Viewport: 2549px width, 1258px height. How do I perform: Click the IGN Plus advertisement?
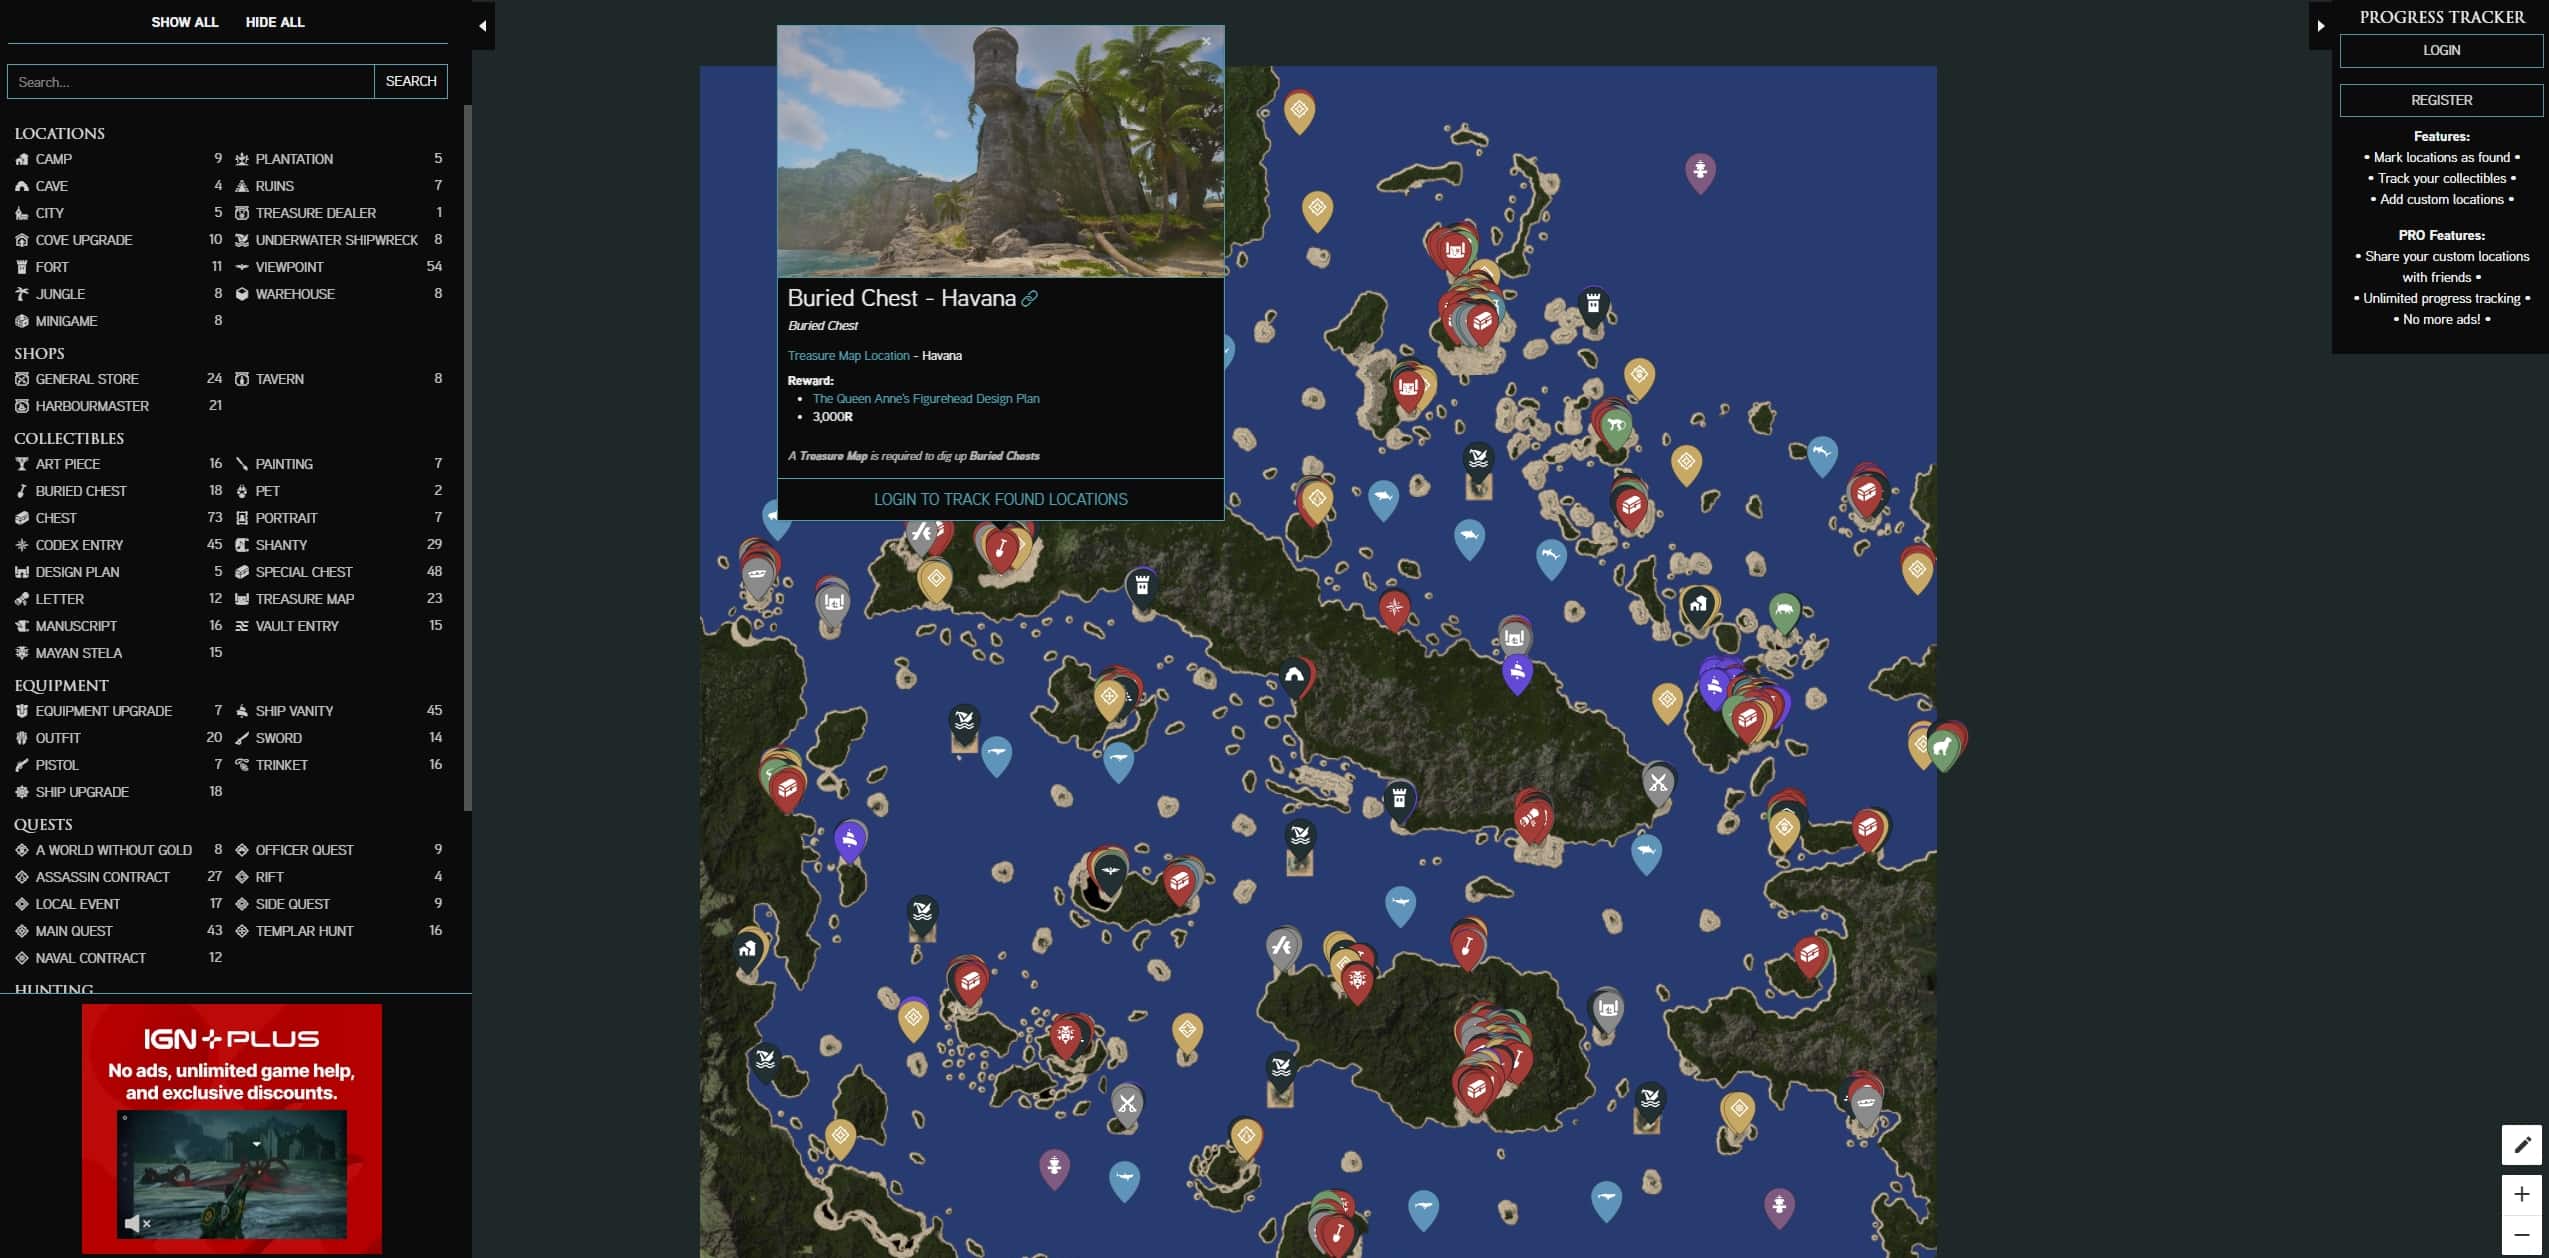pos(232,1128)
